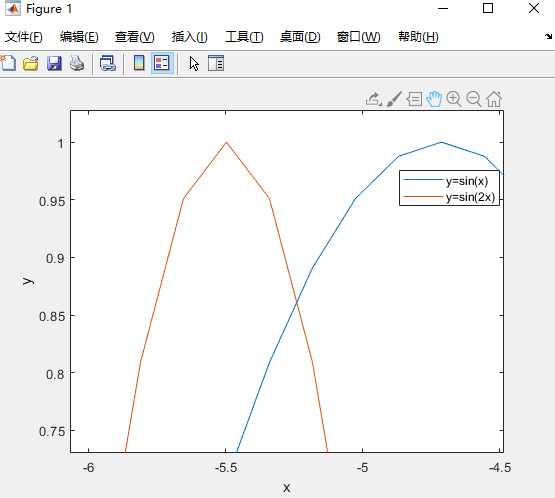555x498 pixels.
Task: Open the 插入(I) menu
Action: click(190, 37)
